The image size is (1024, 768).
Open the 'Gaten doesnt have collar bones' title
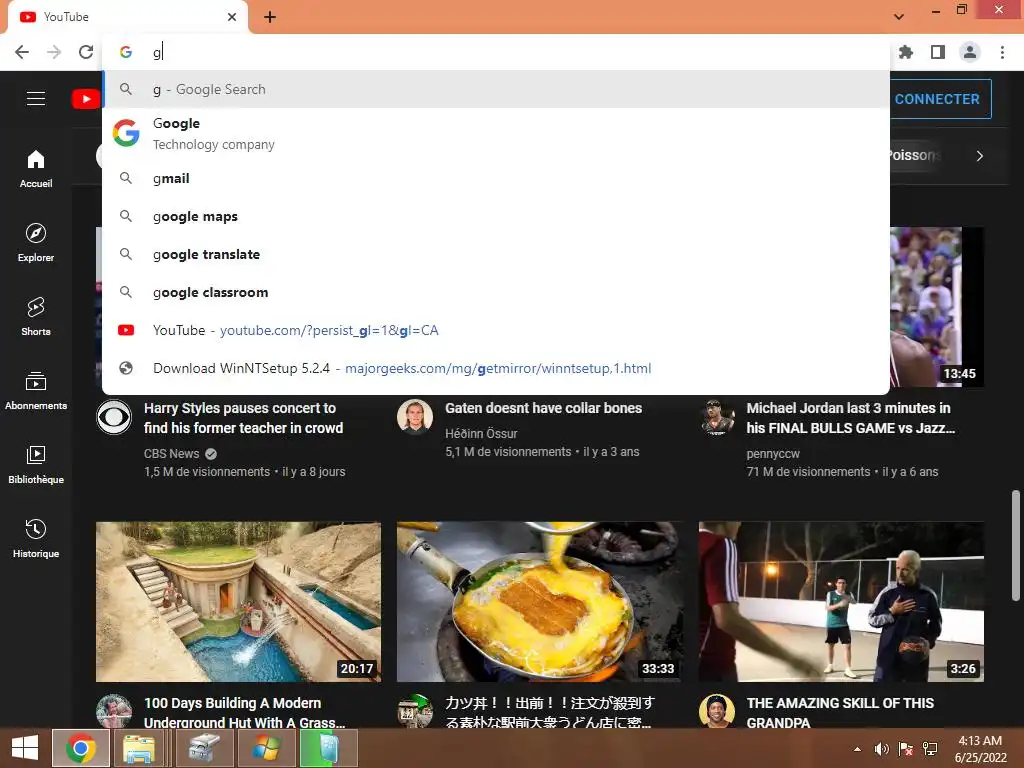tap(543, 408)
